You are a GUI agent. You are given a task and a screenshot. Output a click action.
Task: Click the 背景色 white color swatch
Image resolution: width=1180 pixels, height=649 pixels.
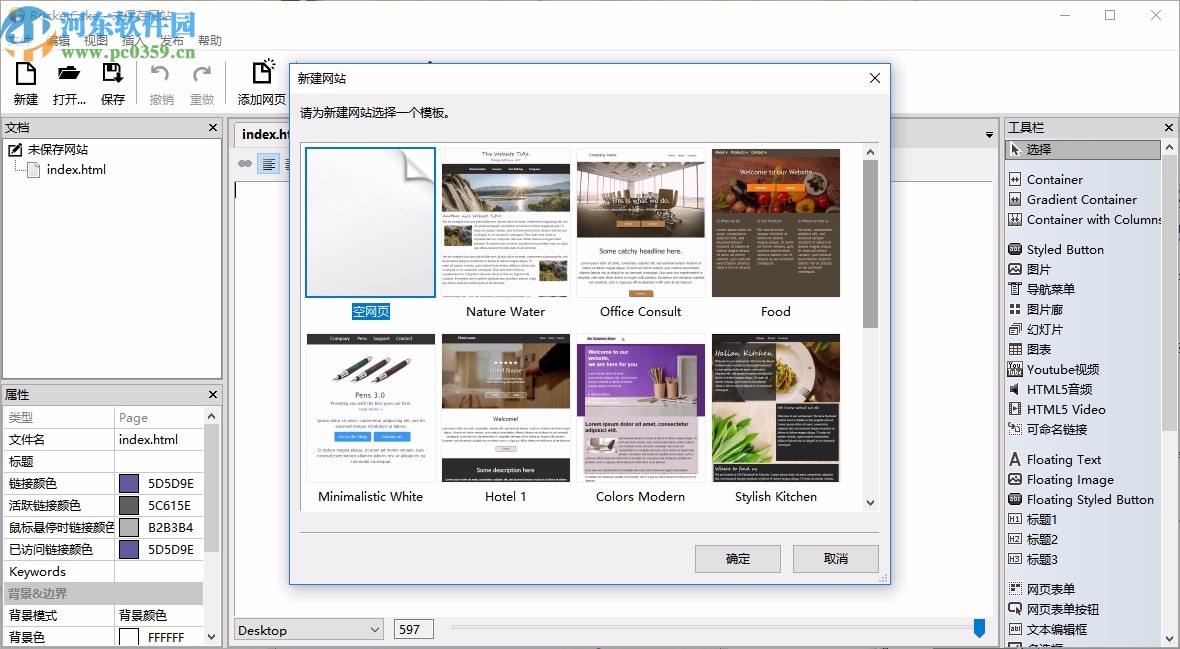click(129, 637)
